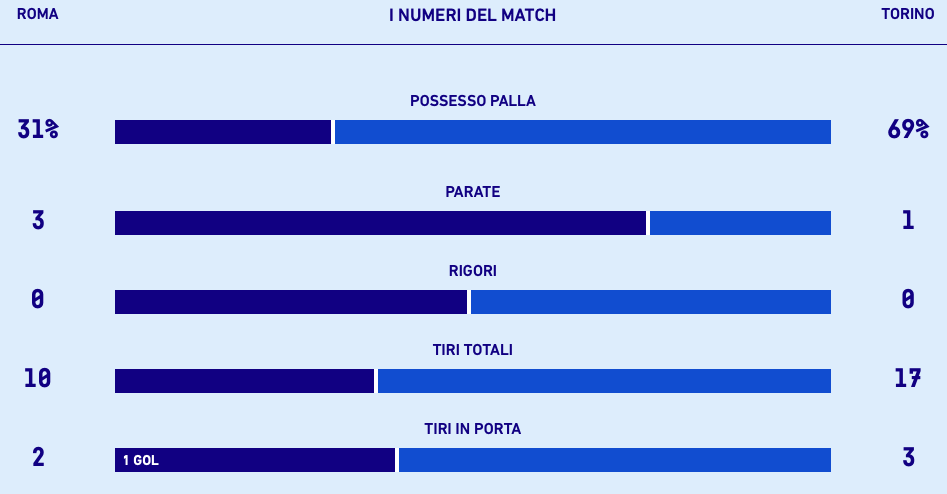Select the I NUMERI DEL MATCH title

(x=472, y=16)
